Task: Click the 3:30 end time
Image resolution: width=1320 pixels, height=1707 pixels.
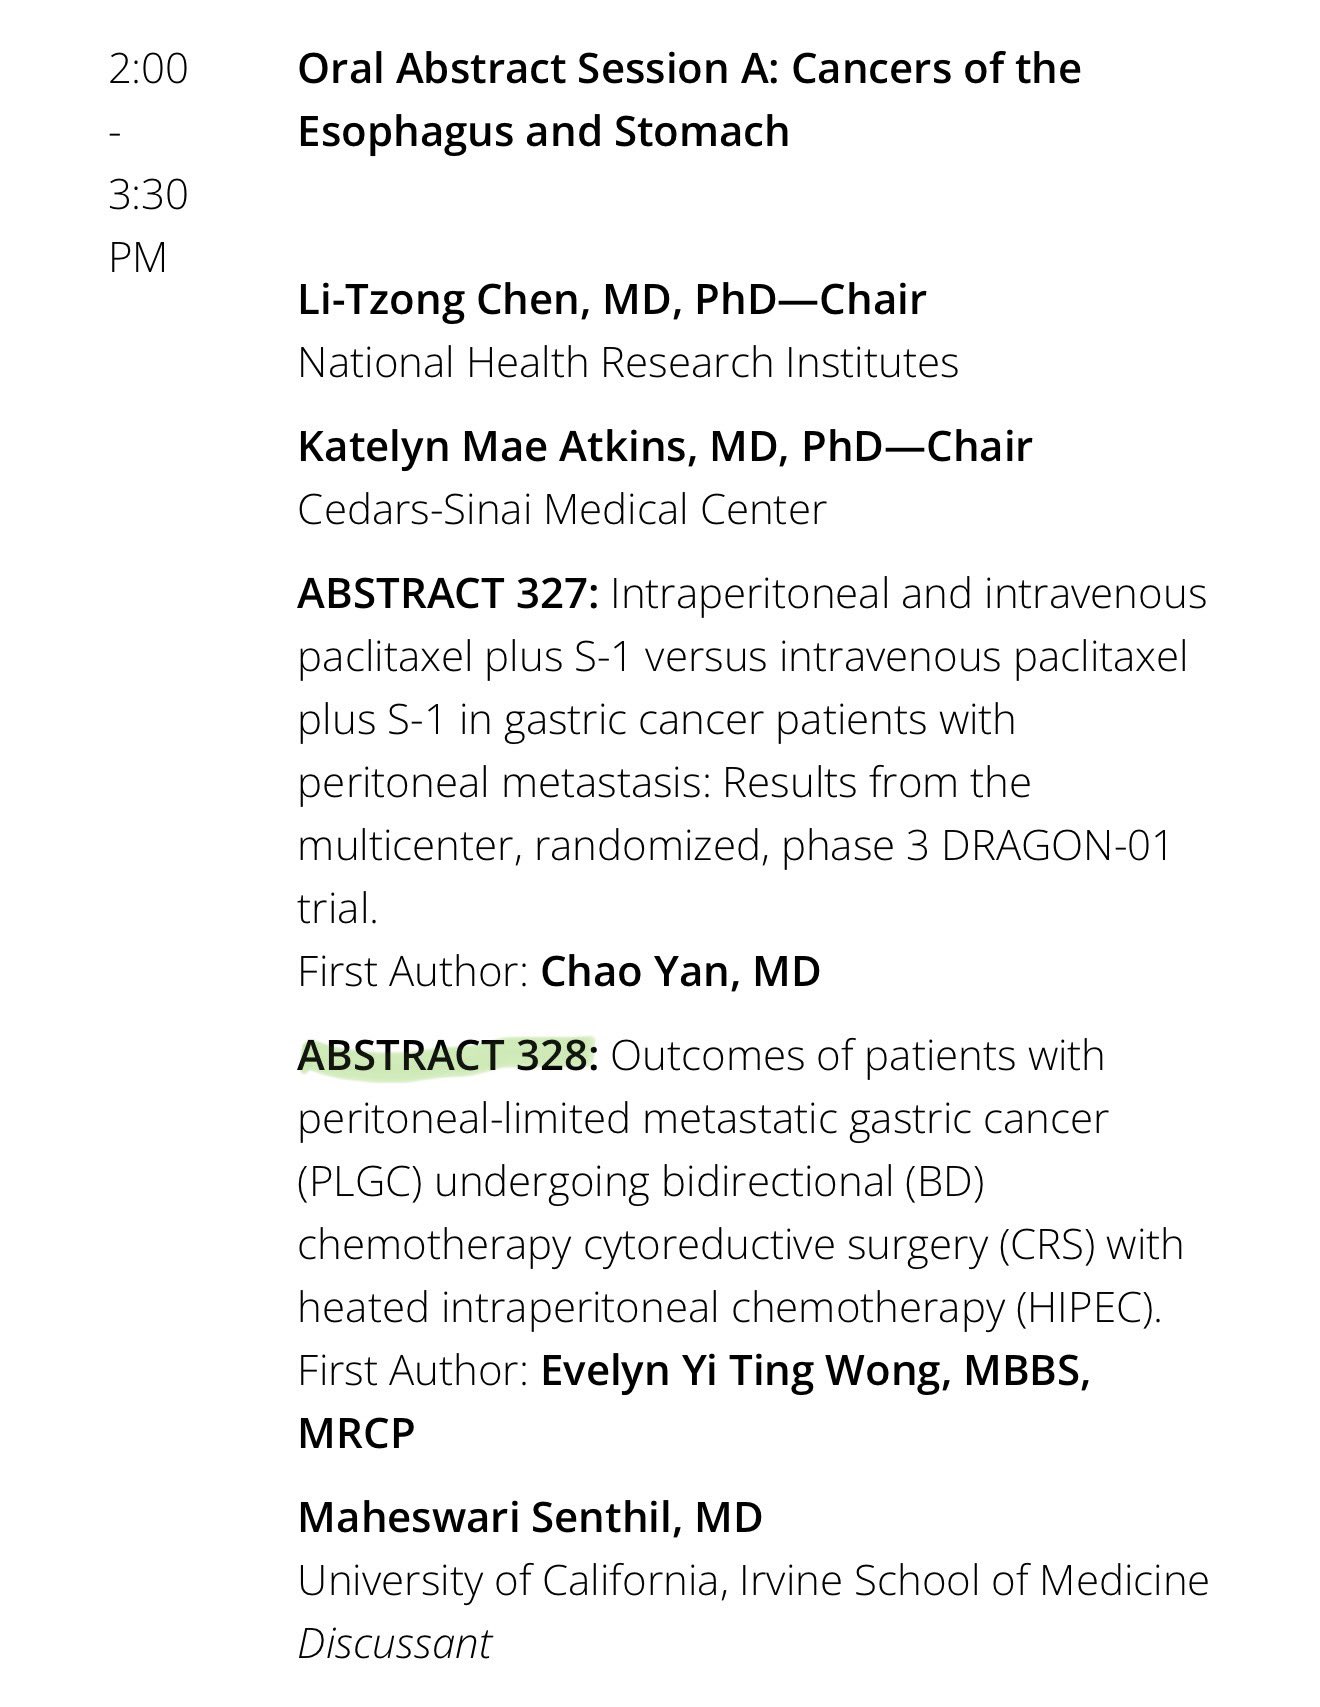Action: [x=148, y=194]
